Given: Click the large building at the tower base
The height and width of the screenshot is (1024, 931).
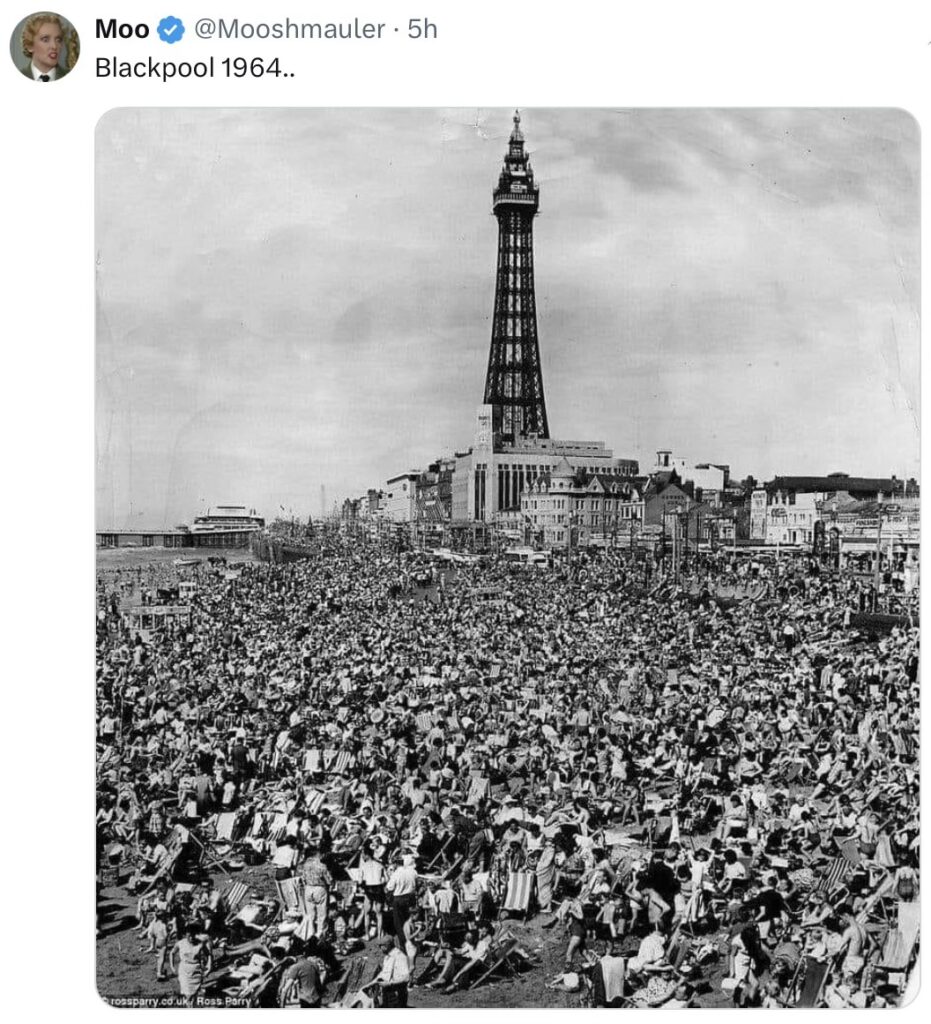Looking at the screenshot, I should [x=542, y=481].
